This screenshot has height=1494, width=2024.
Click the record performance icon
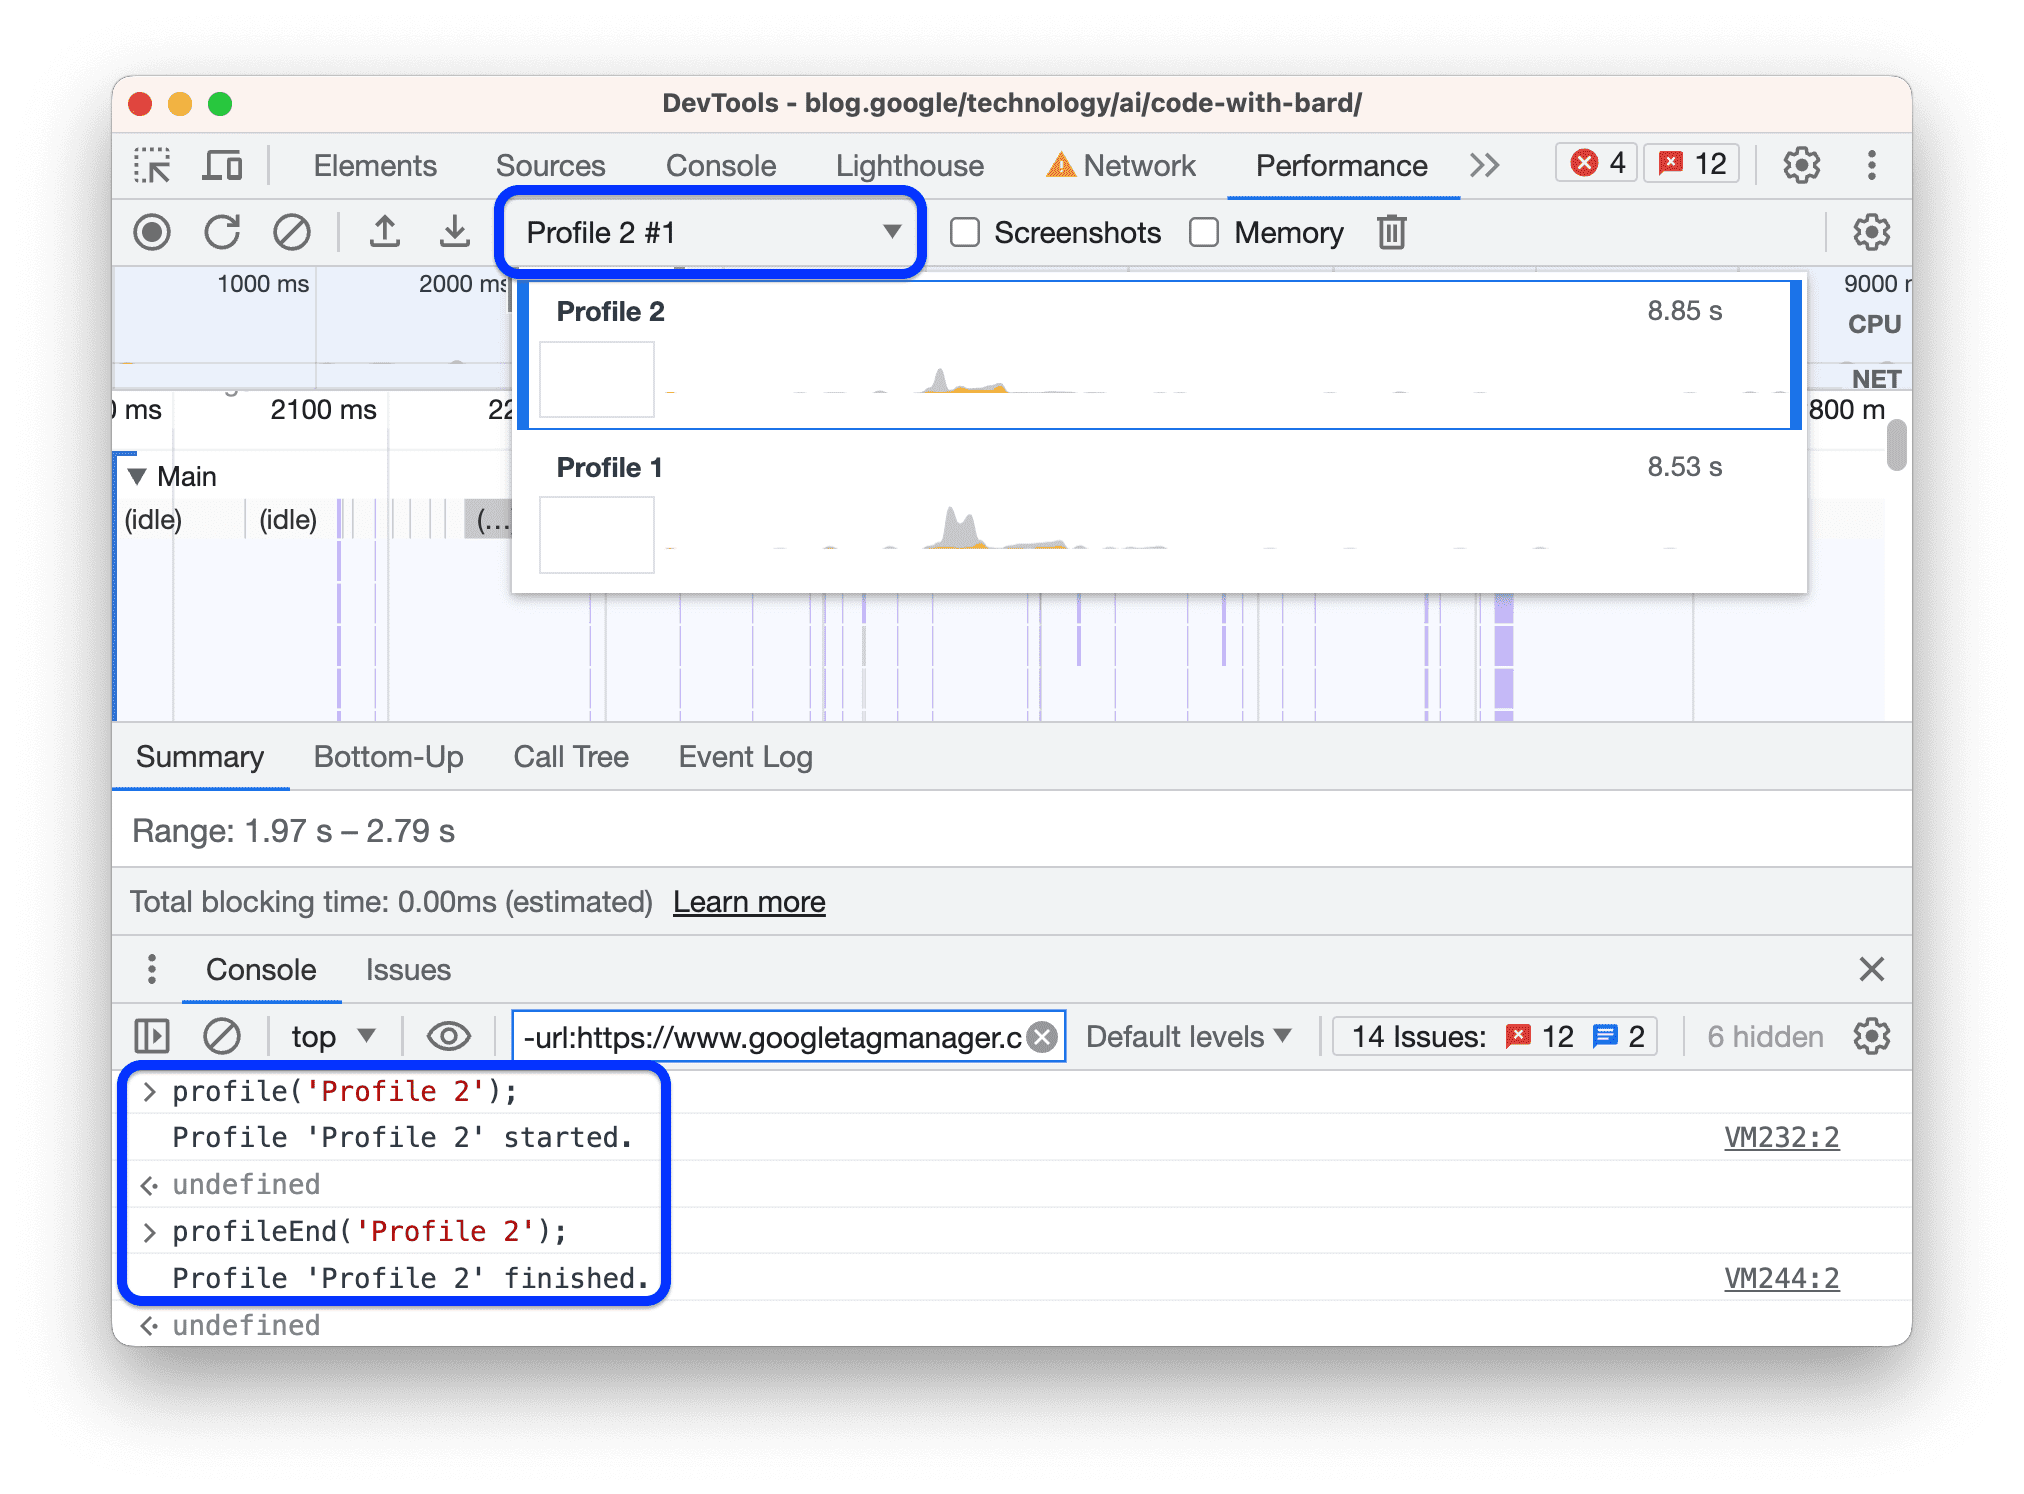(152, 233)
